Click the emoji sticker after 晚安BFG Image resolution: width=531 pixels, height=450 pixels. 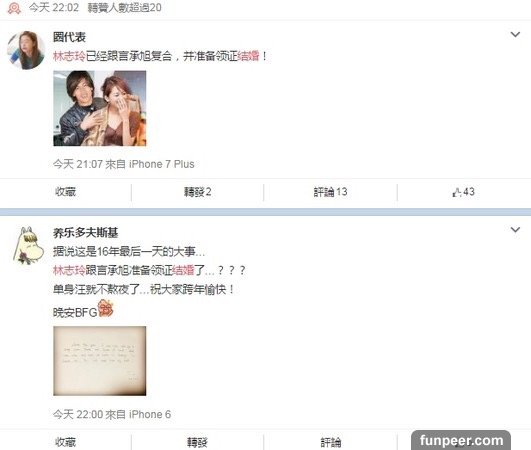pyautogui.click(x=105, y=308)
